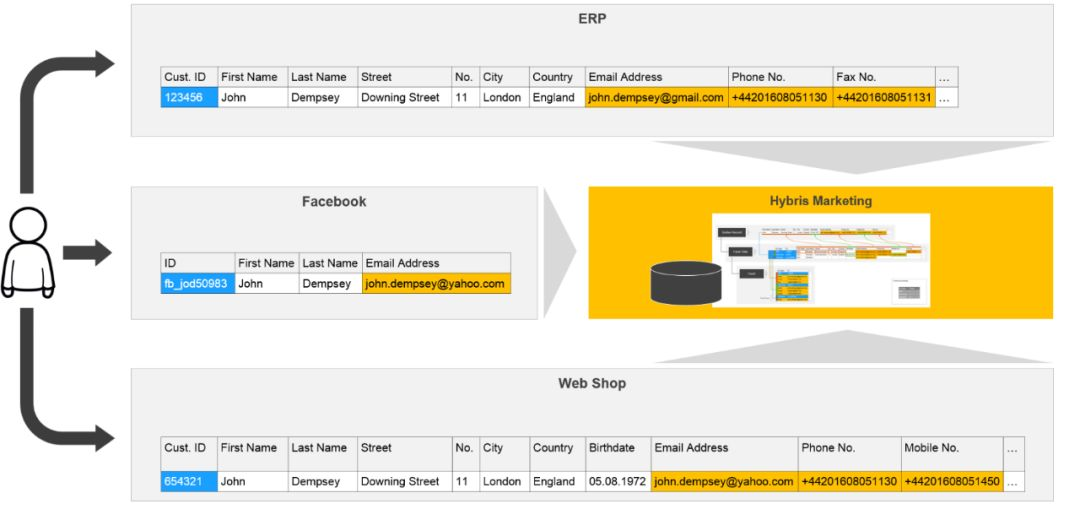
Task: Click Facebook "Email Address" header
Action: click(437, 263)
